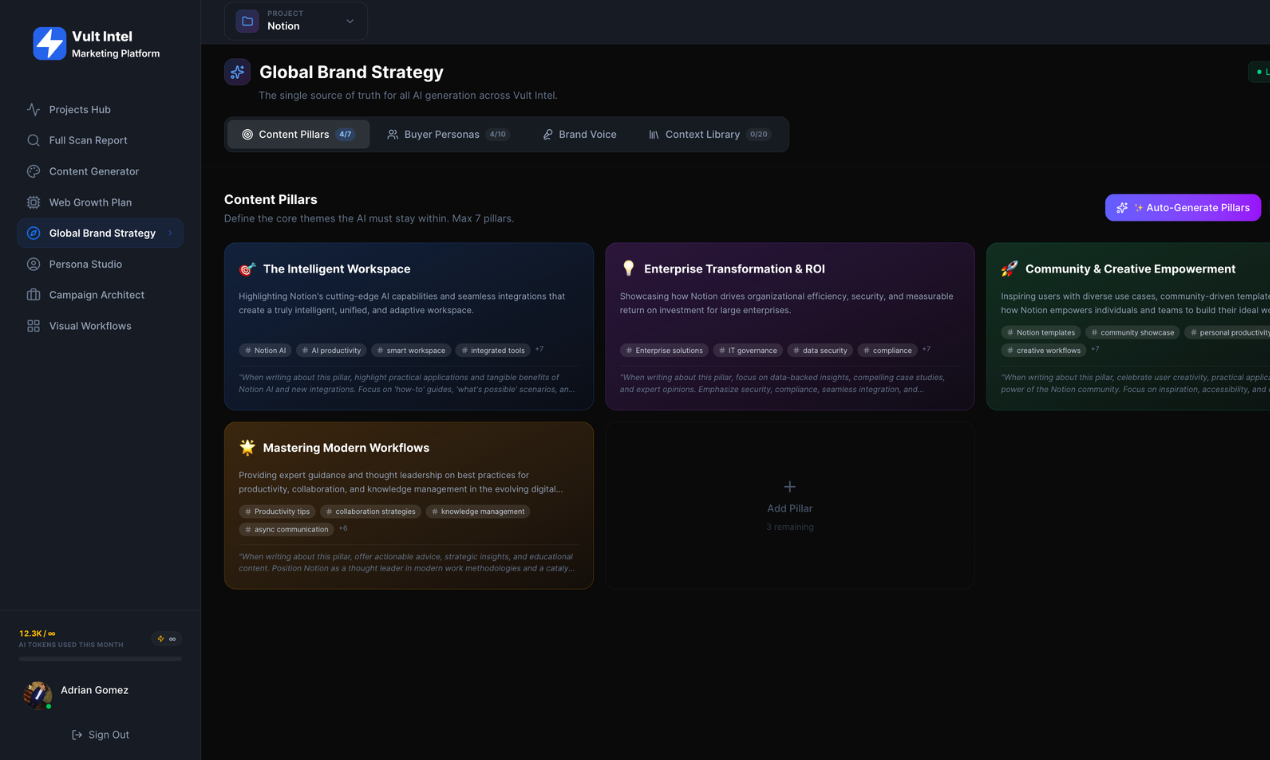Screen dimensions: 1270x760
Task: Click the Auto-Generate Pillars button
Action: click(x=1182, y=207)
